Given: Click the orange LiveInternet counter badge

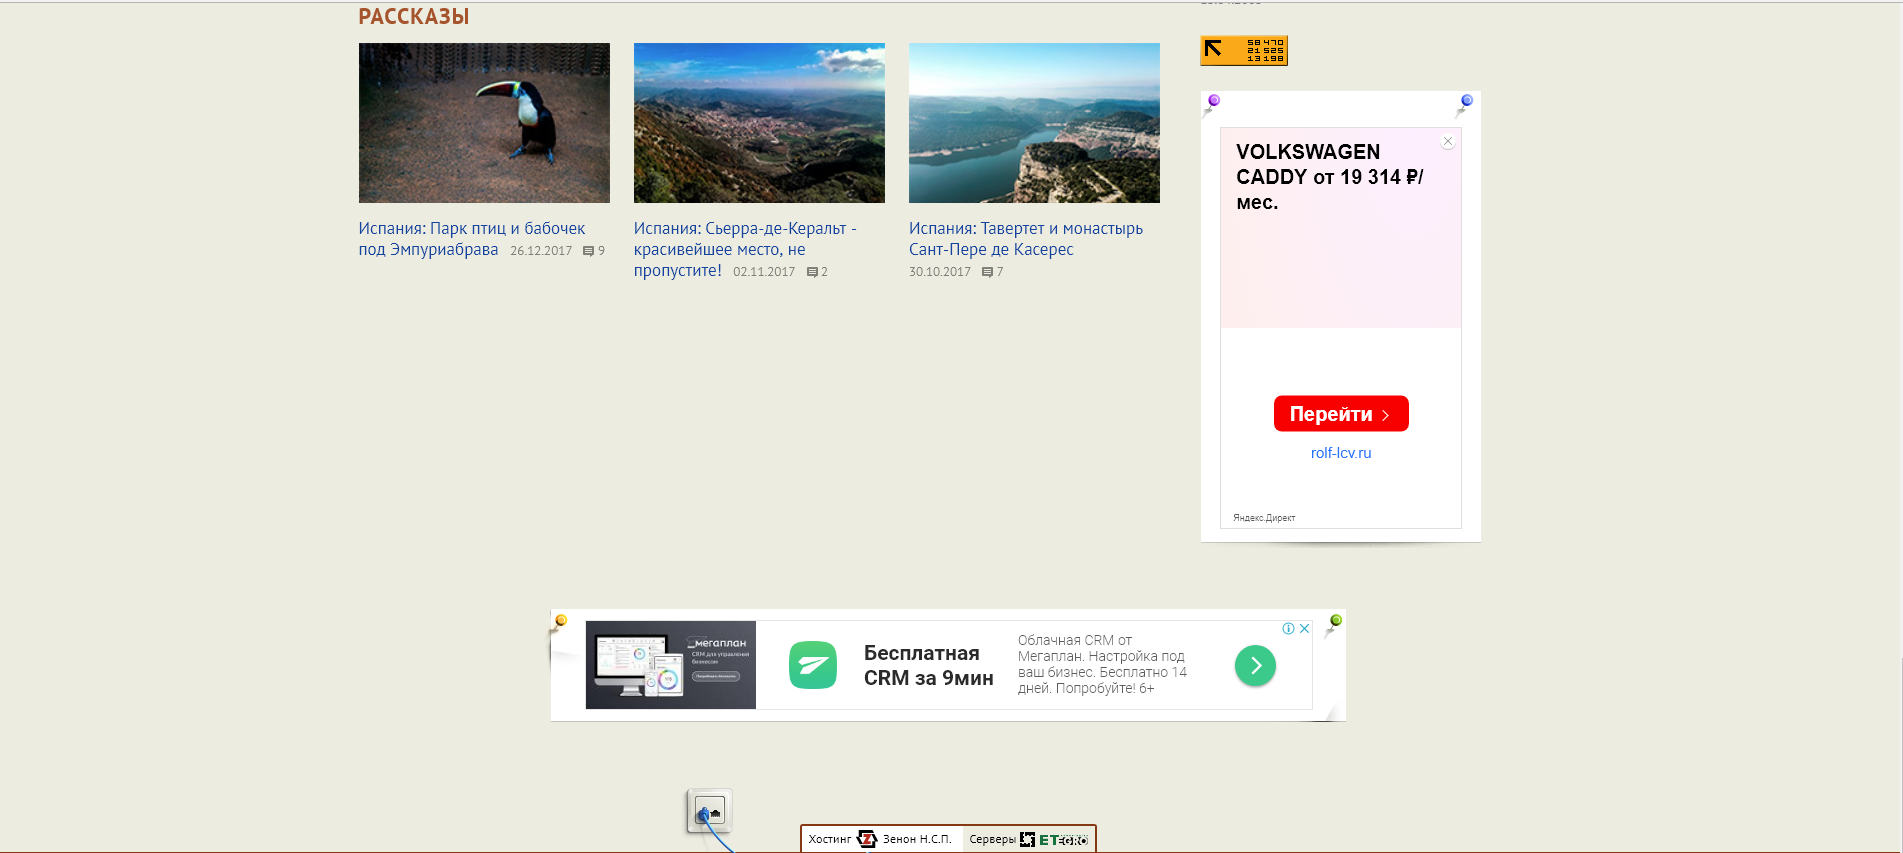Looking at the screenshot, I should pos(1243,50).
